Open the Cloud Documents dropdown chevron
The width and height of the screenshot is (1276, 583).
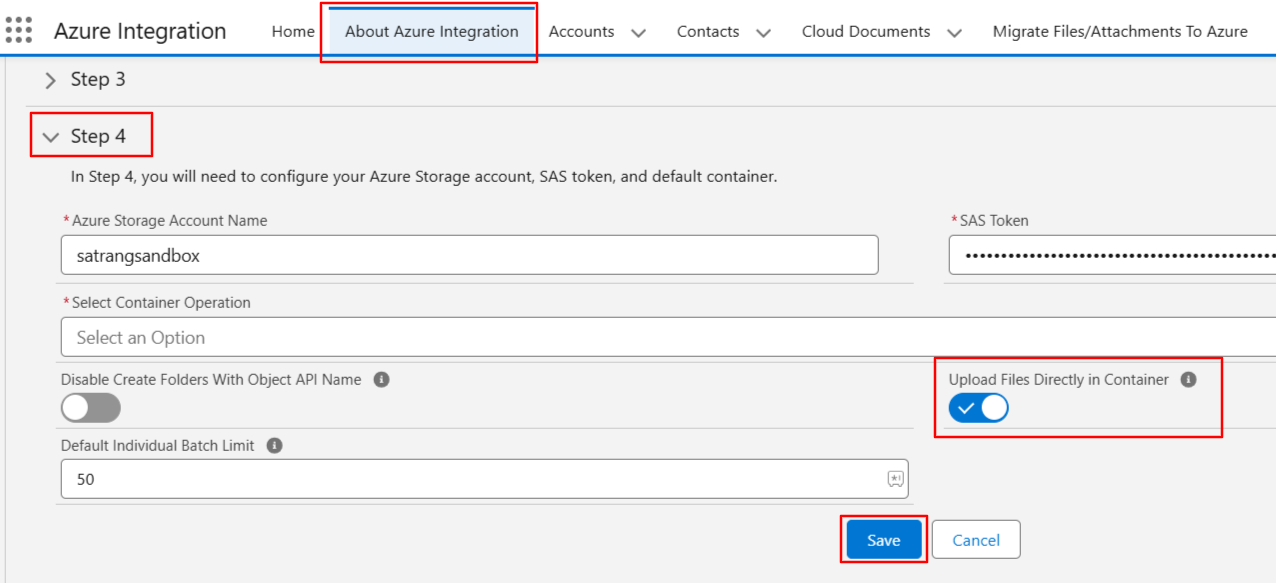coord(955,32)
